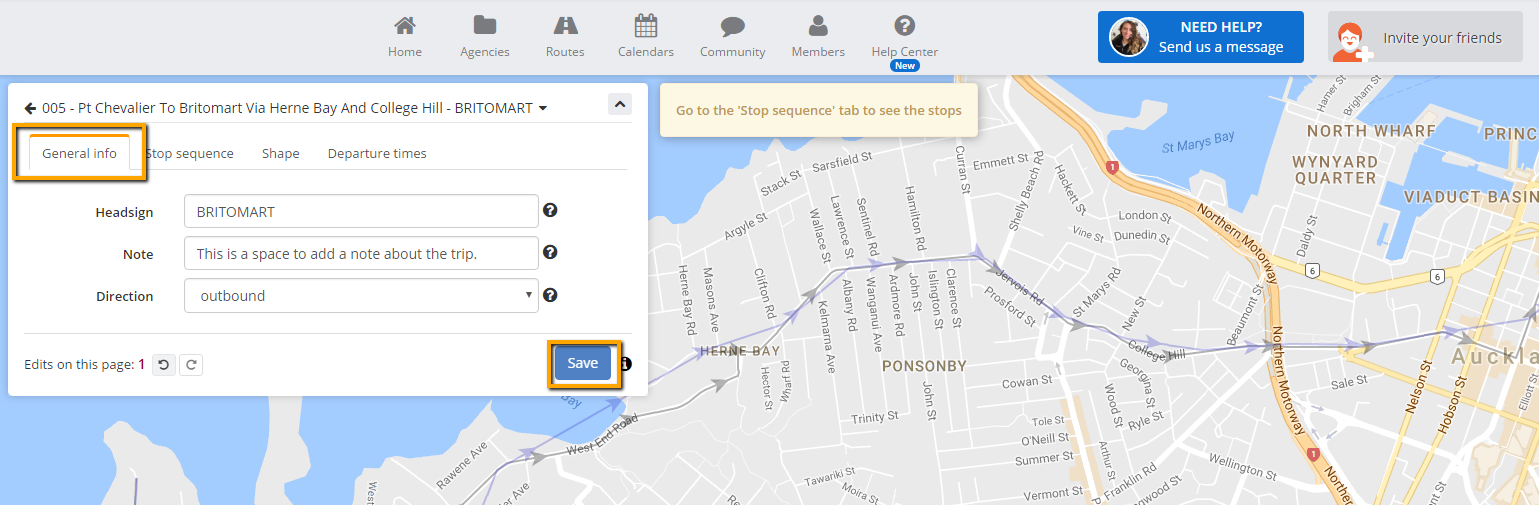
Task: Open the Direction dropdown showing outbound
Action: (361, 295)
